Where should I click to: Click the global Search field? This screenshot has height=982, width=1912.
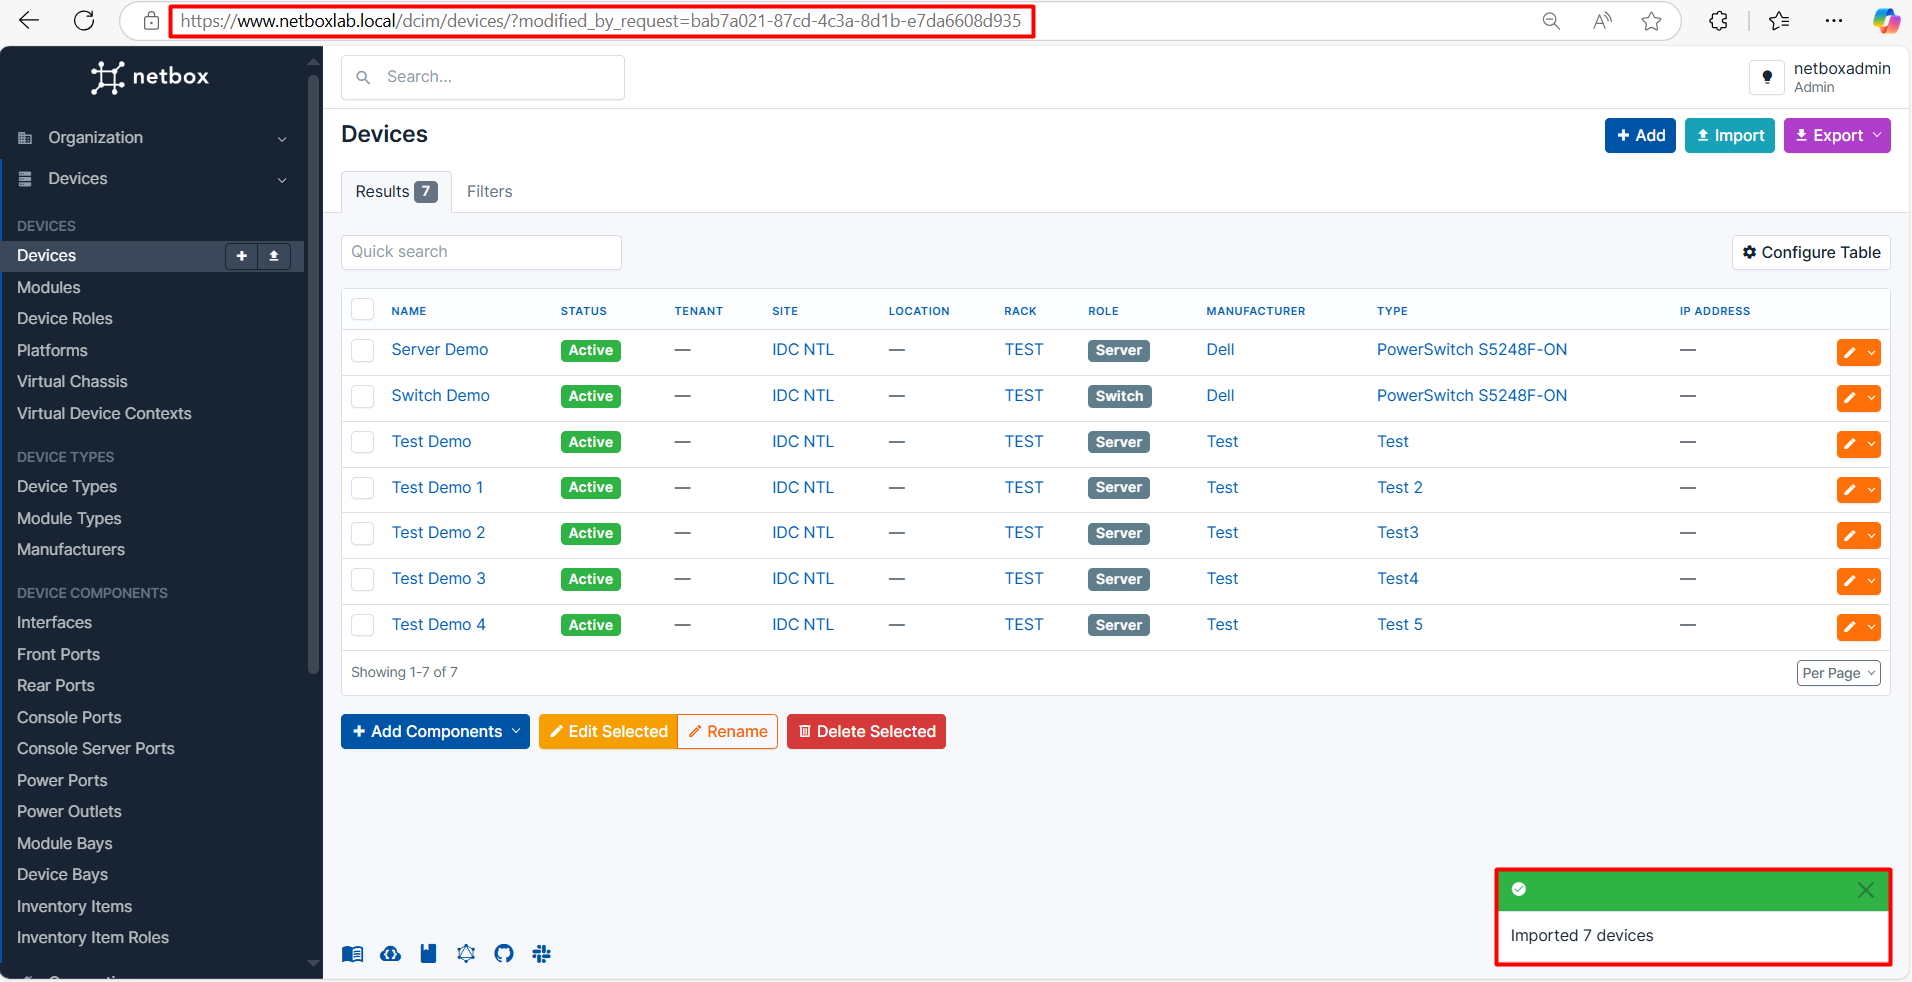483,77
